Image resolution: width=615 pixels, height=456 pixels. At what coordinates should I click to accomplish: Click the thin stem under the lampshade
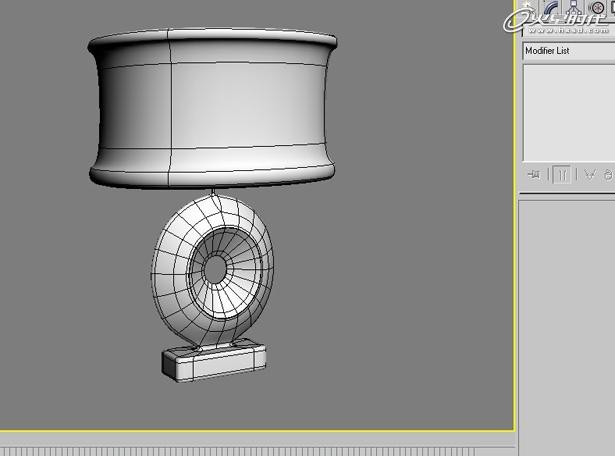coord(212,190)
